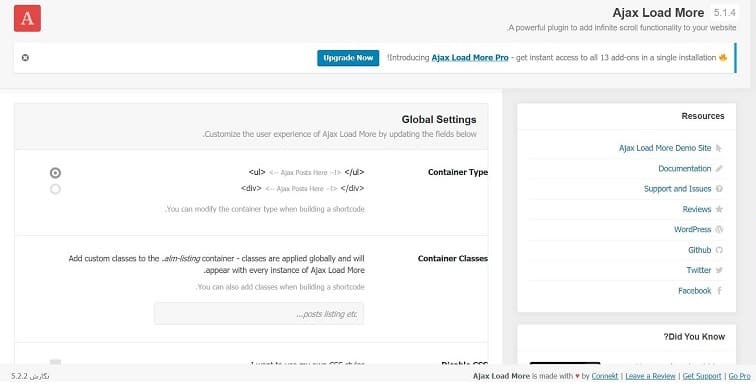Image resolution: width=756 pixels, height=386 pixels.
Task: Click the Did You Know heading
Action: pyautogui.click(x=694, y=337)
